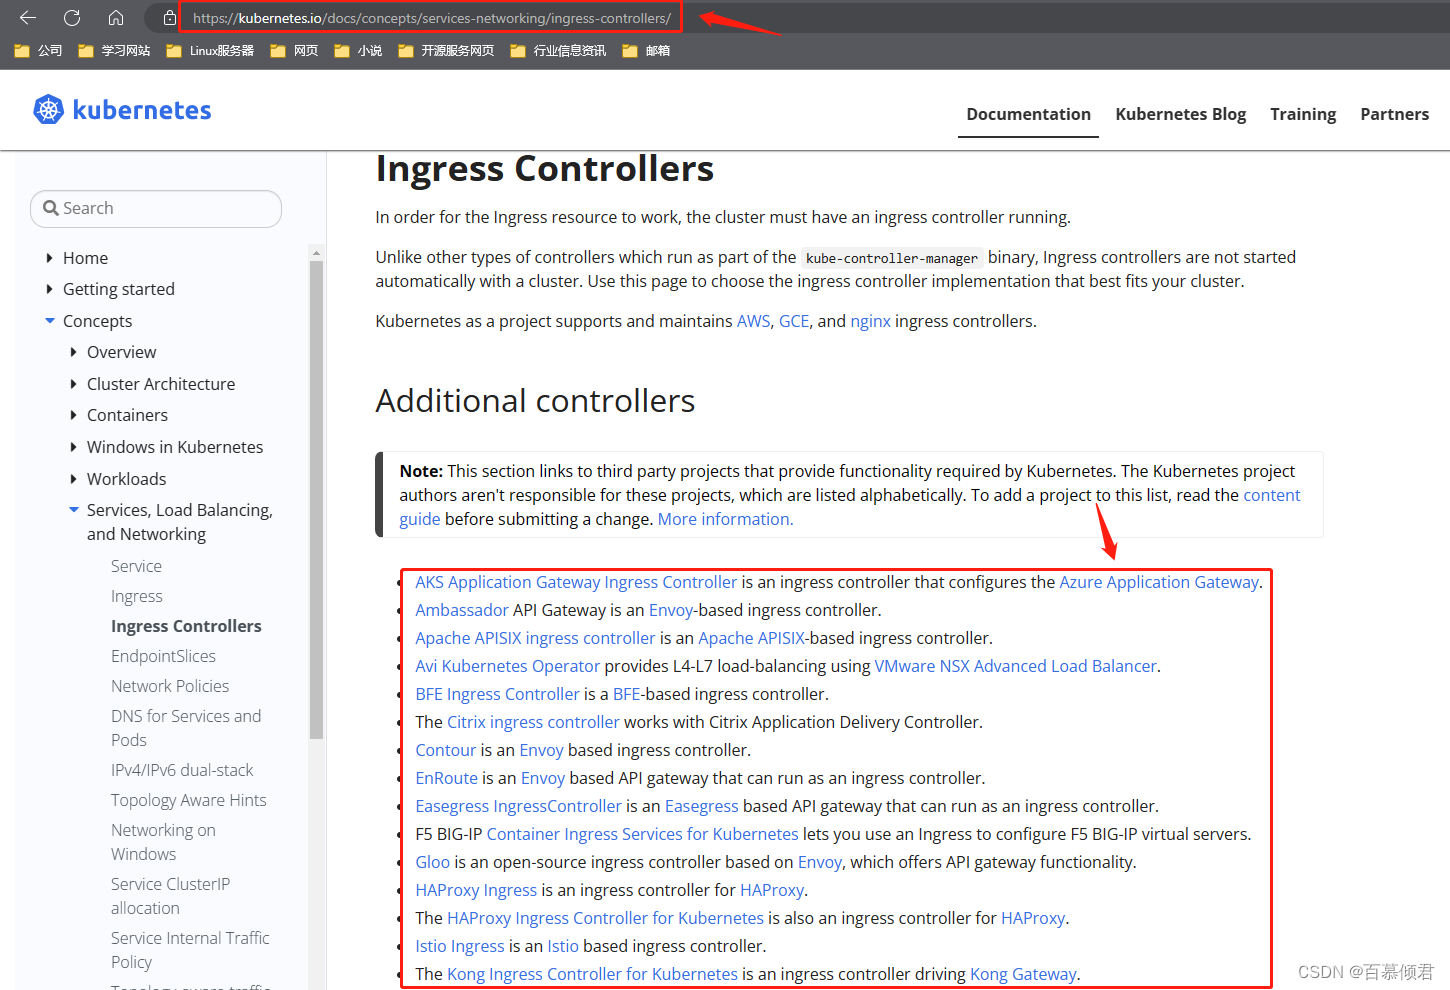Viewport: 1450px width, 990px height.
Task: Select Ingress Controllers in sidebar
Action: pos(186,626)
